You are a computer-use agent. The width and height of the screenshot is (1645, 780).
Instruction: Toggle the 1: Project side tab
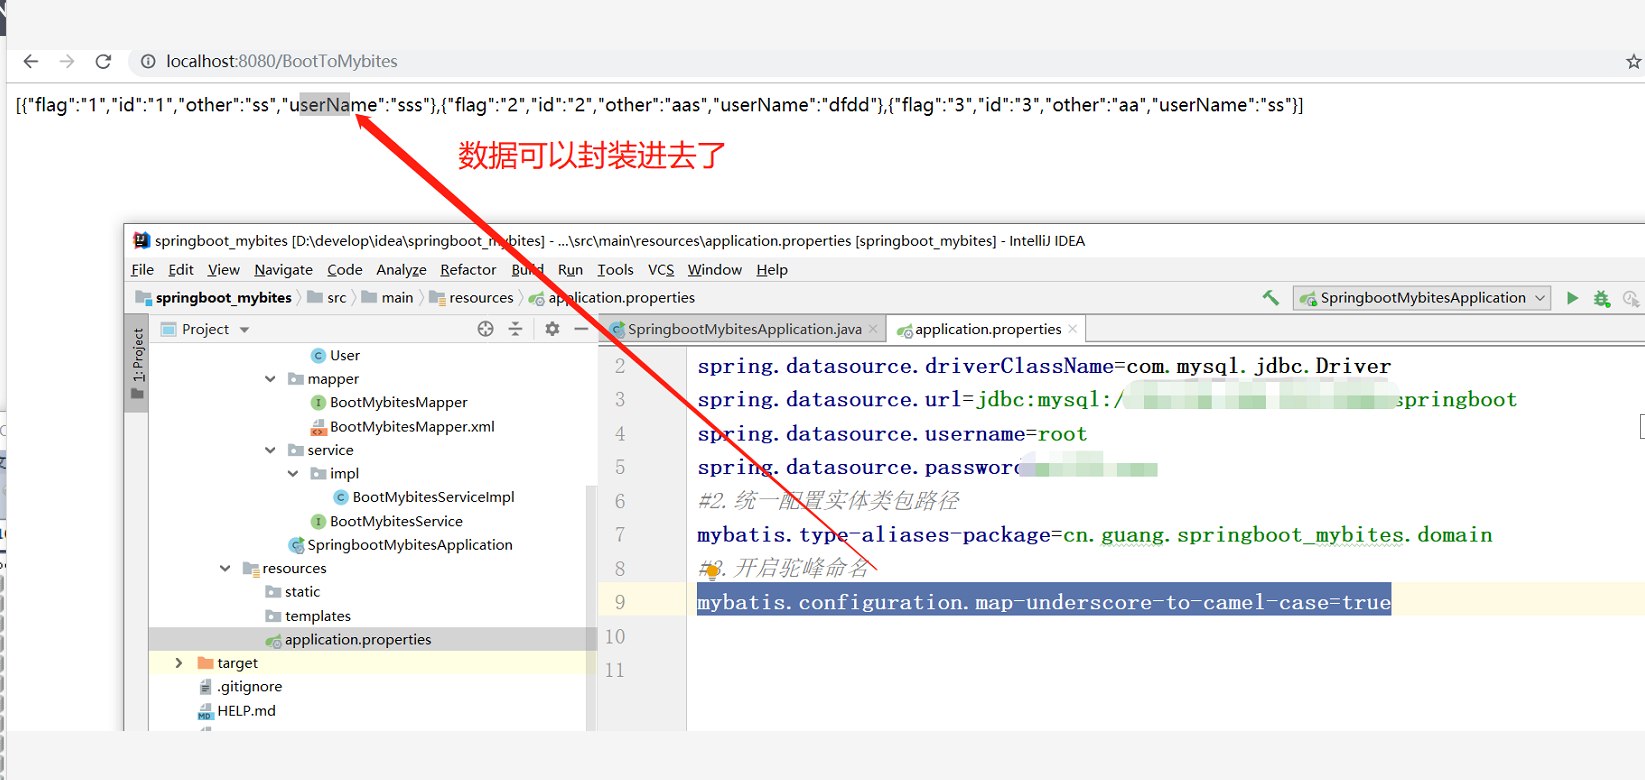(x=138, y=363)
